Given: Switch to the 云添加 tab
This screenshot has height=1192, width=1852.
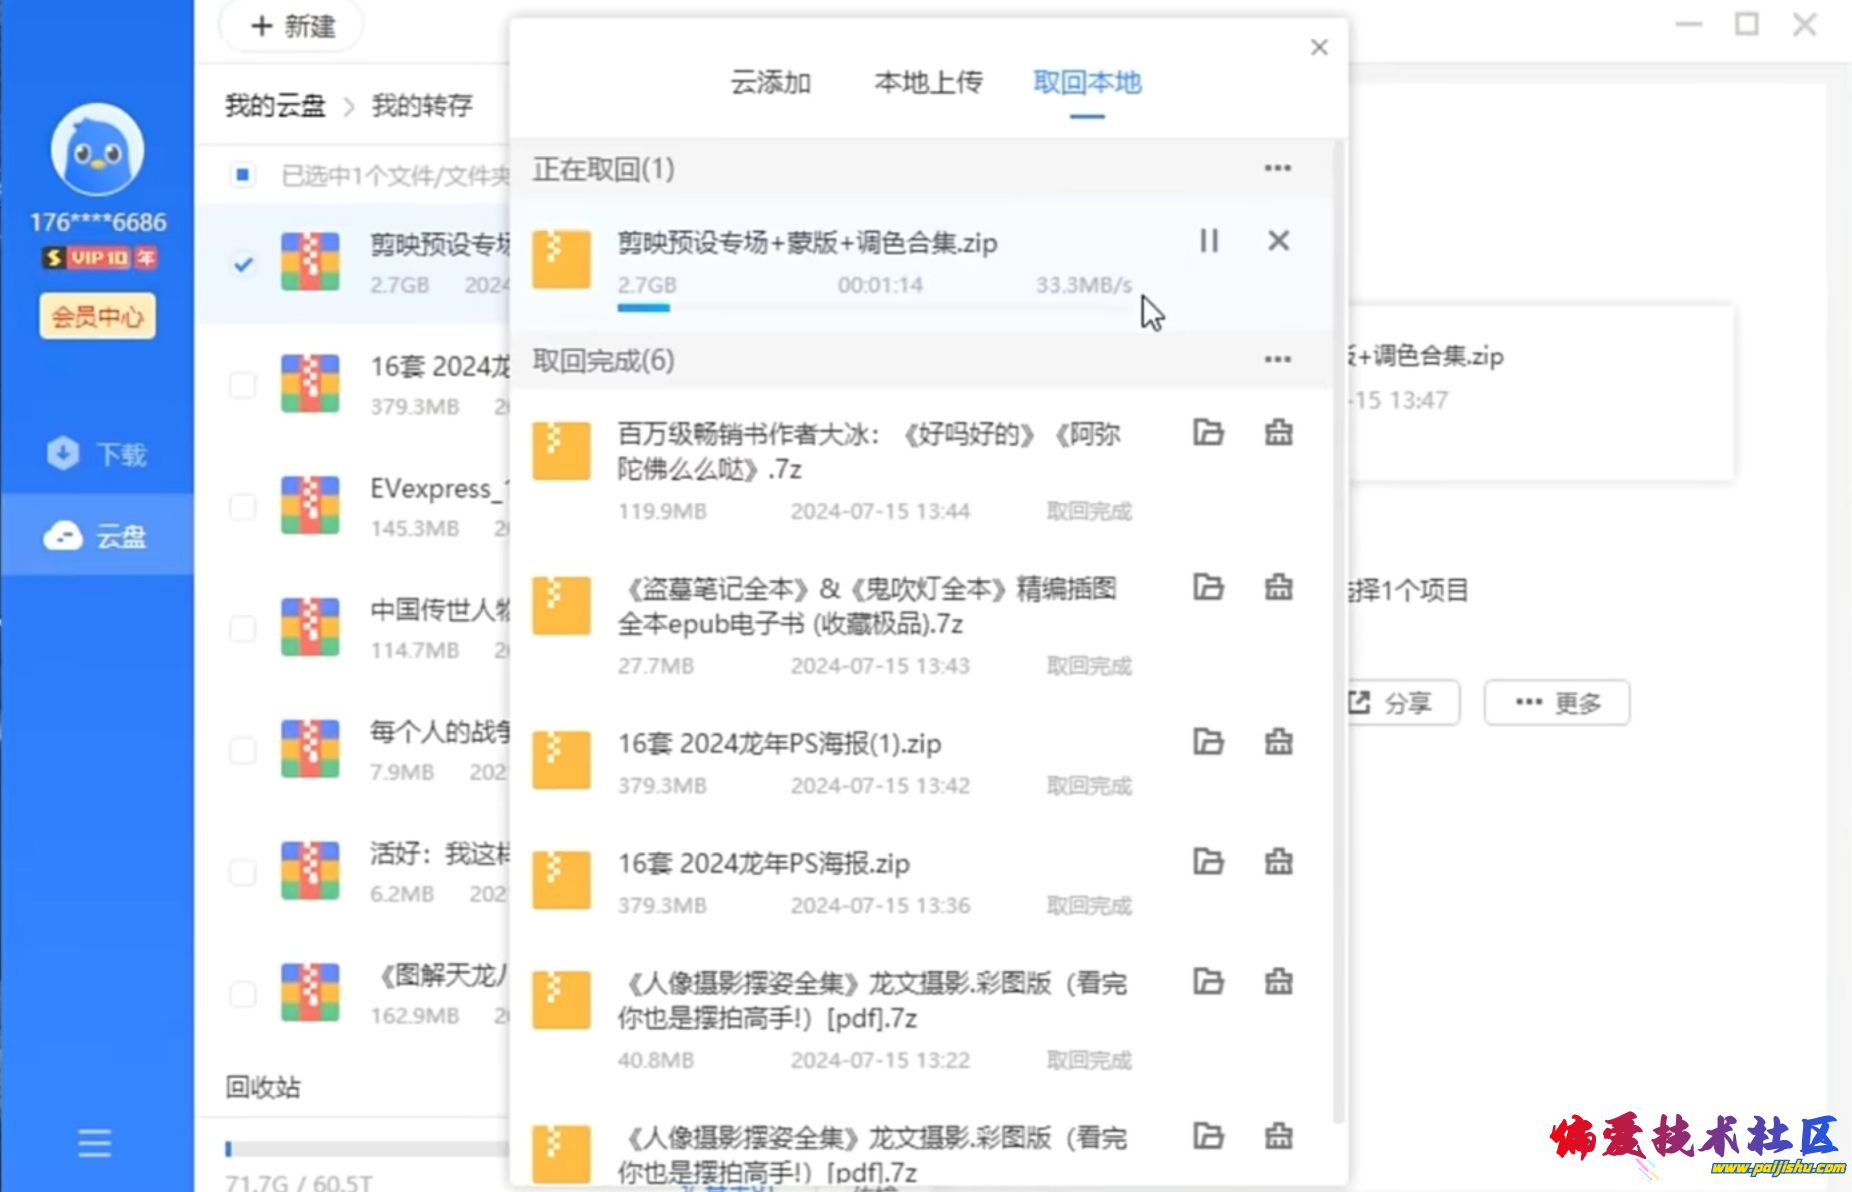Looking at the screenshot, I should pos(770,83).
